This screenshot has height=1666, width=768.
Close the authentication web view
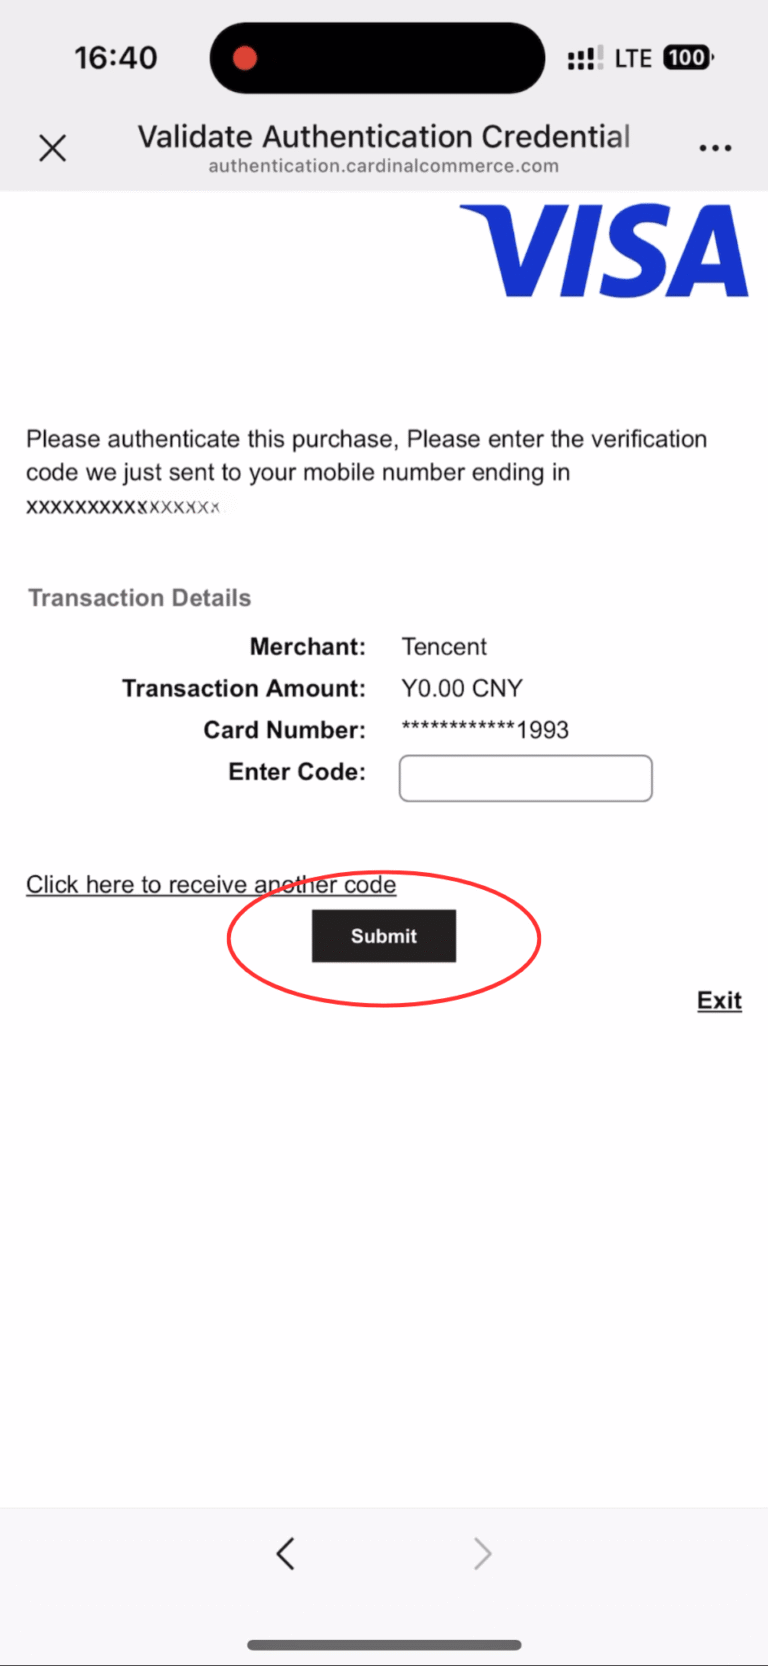click(x=52, y=148)
